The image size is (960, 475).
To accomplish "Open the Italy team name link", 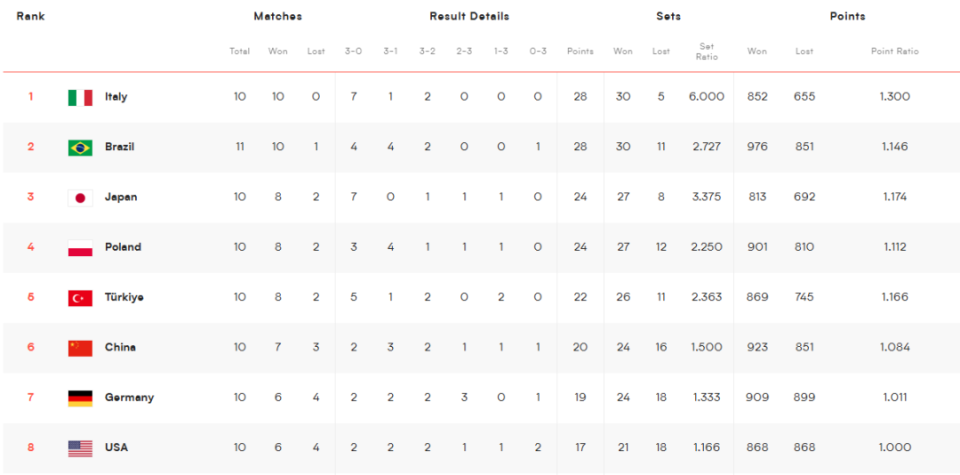I will pos(116,97).
